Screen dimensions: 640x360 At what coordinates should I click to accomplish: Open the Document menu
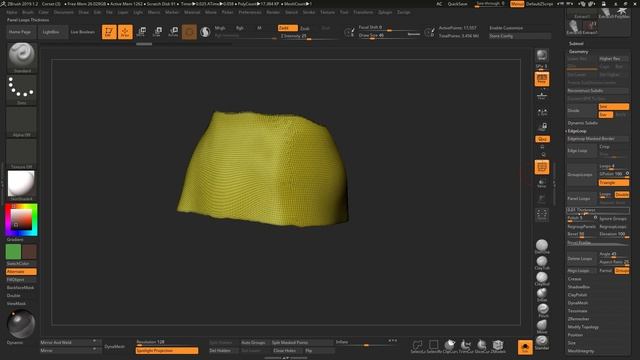pos(64,12)
